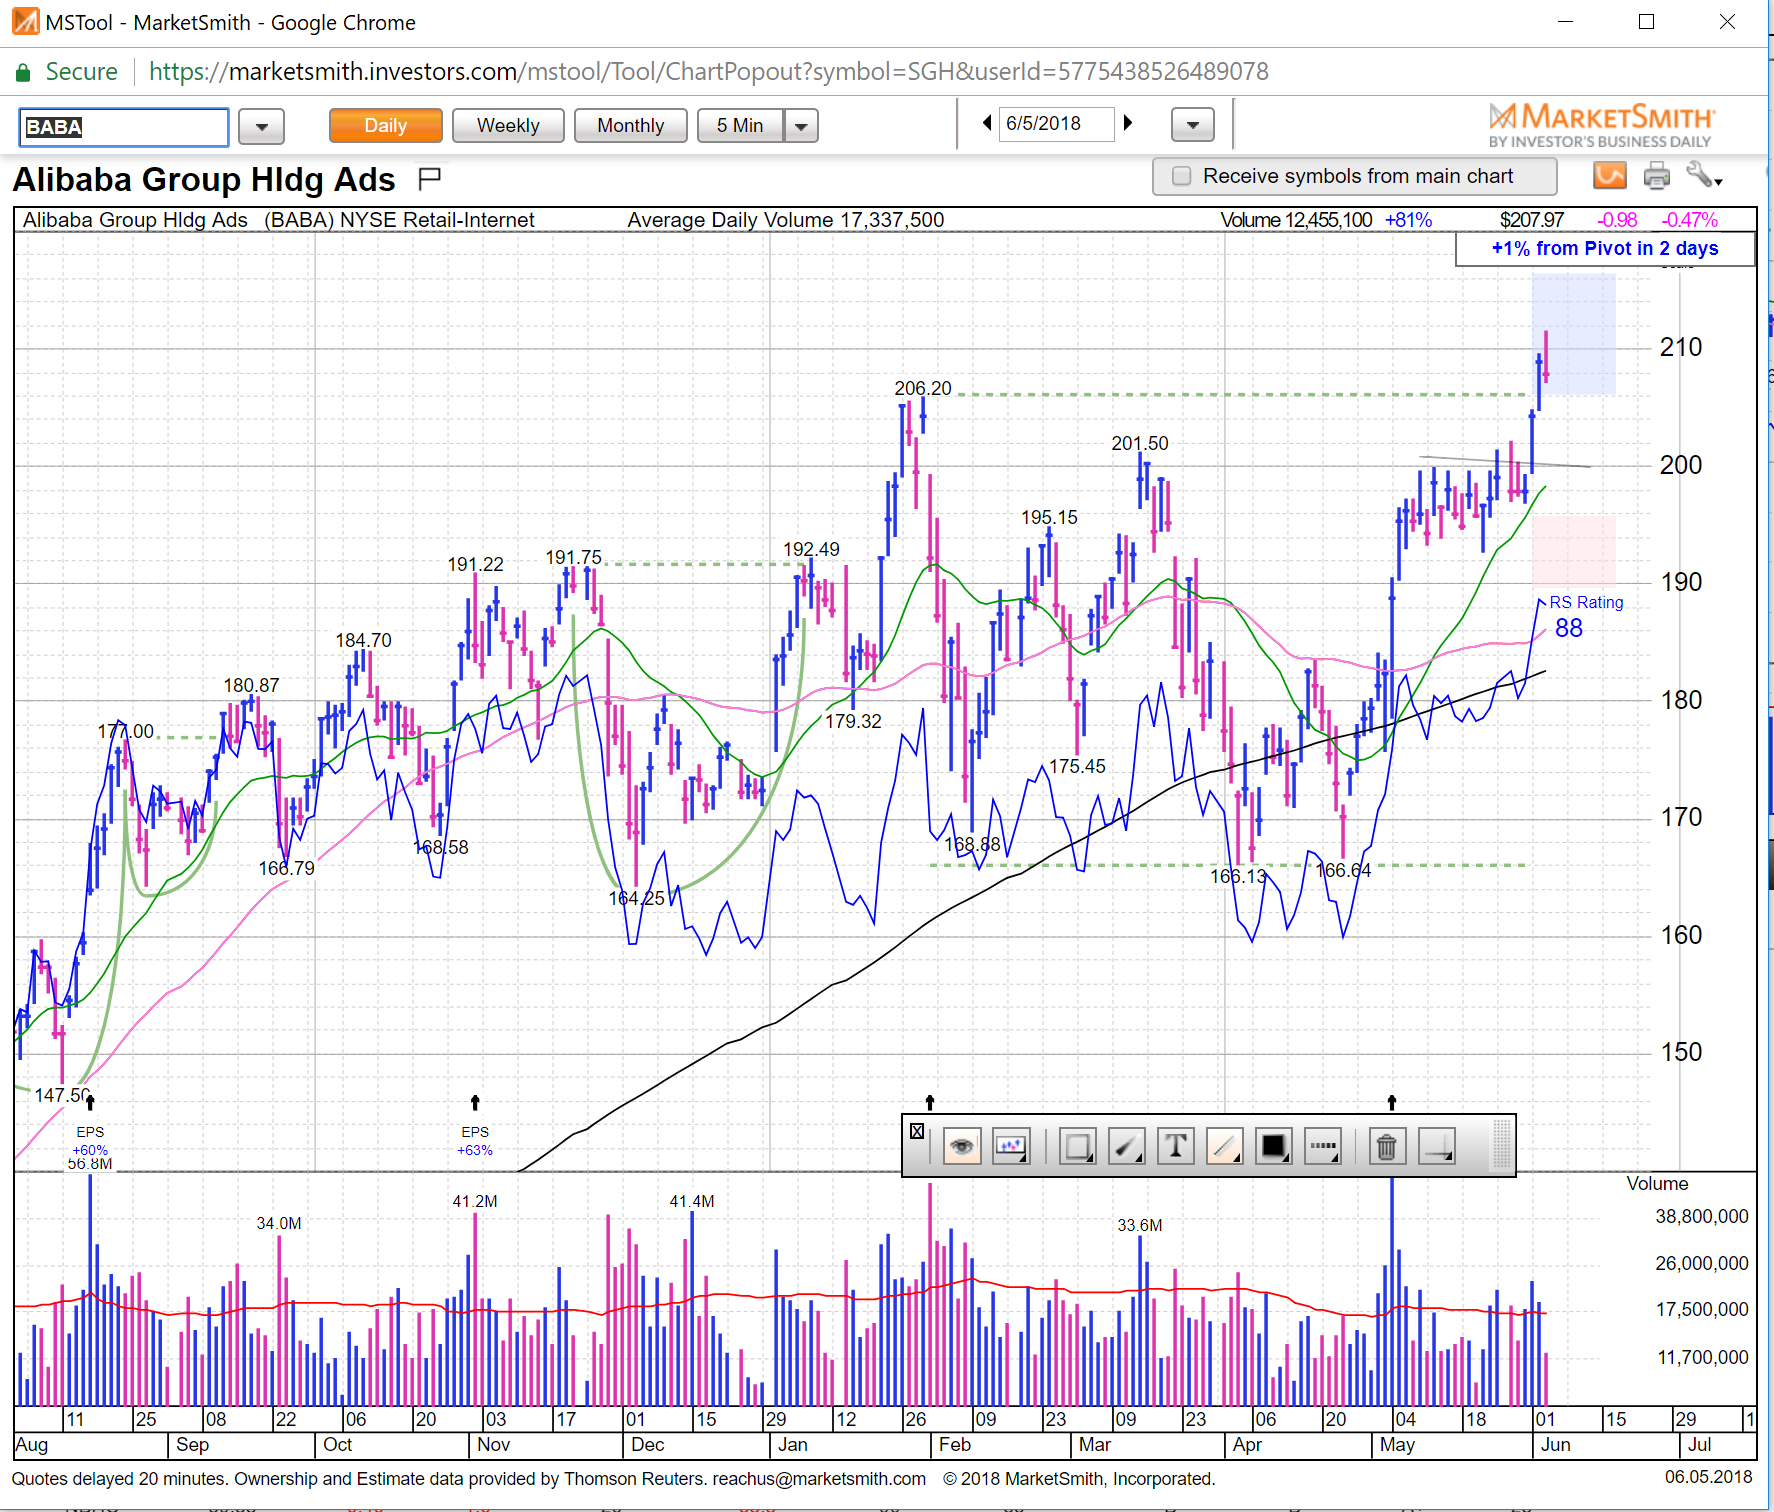1774x1512 pixels.
Task: Select the text annotation tool
Action: point(1176,1146)
